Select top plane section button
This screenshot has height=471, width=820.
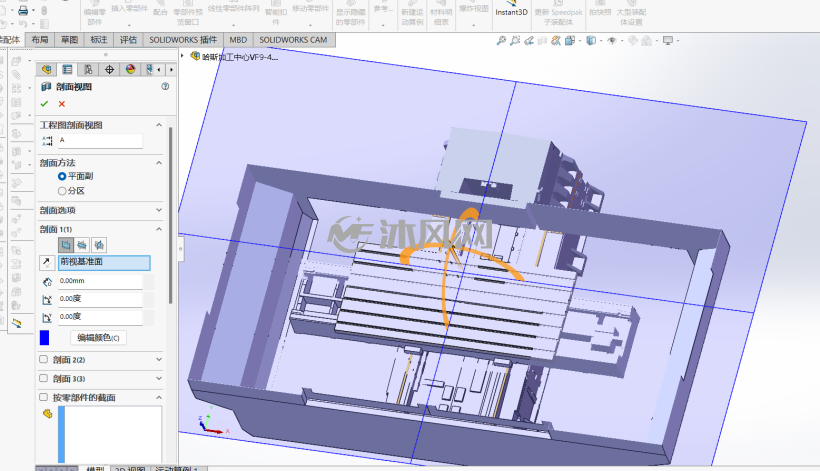[82, 245]
